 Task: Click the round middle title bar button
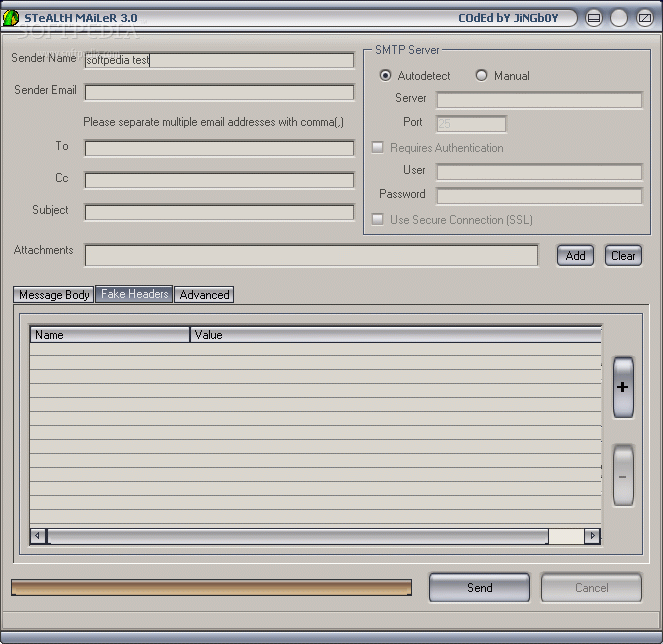619,18
